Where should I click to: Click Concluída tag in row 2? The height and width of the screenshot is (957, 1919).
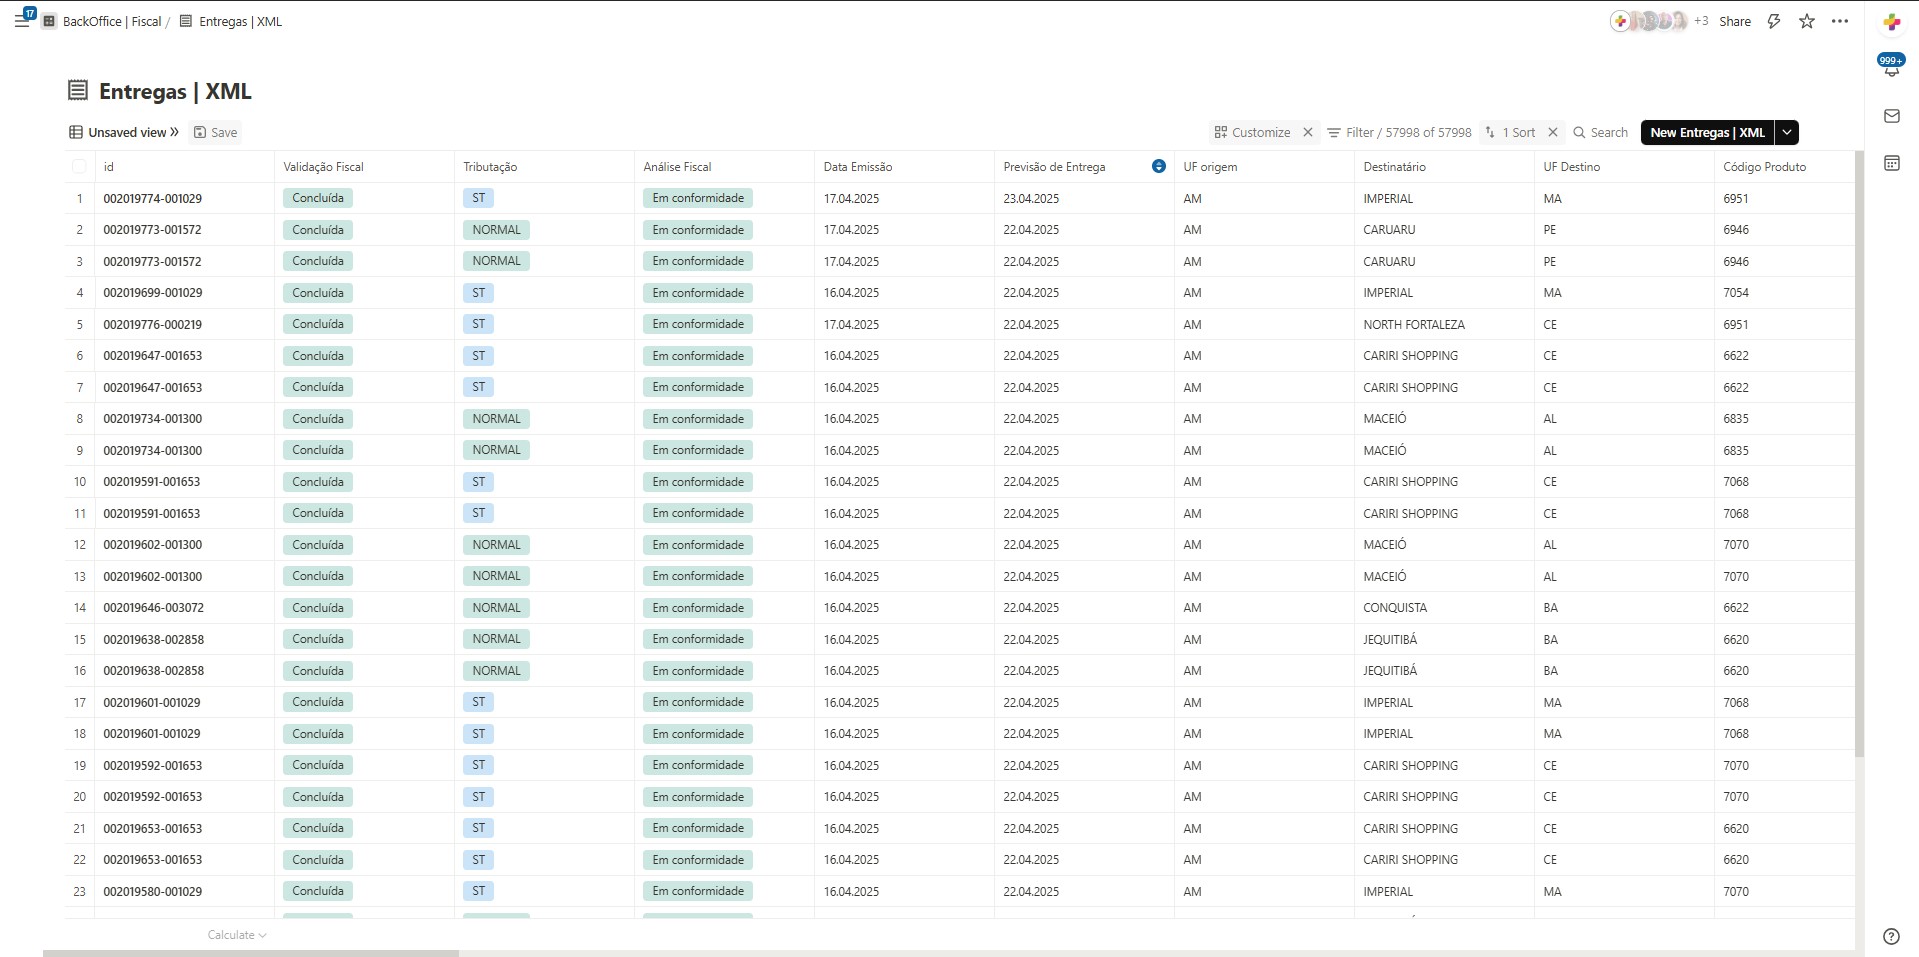(x=318, y=230)
